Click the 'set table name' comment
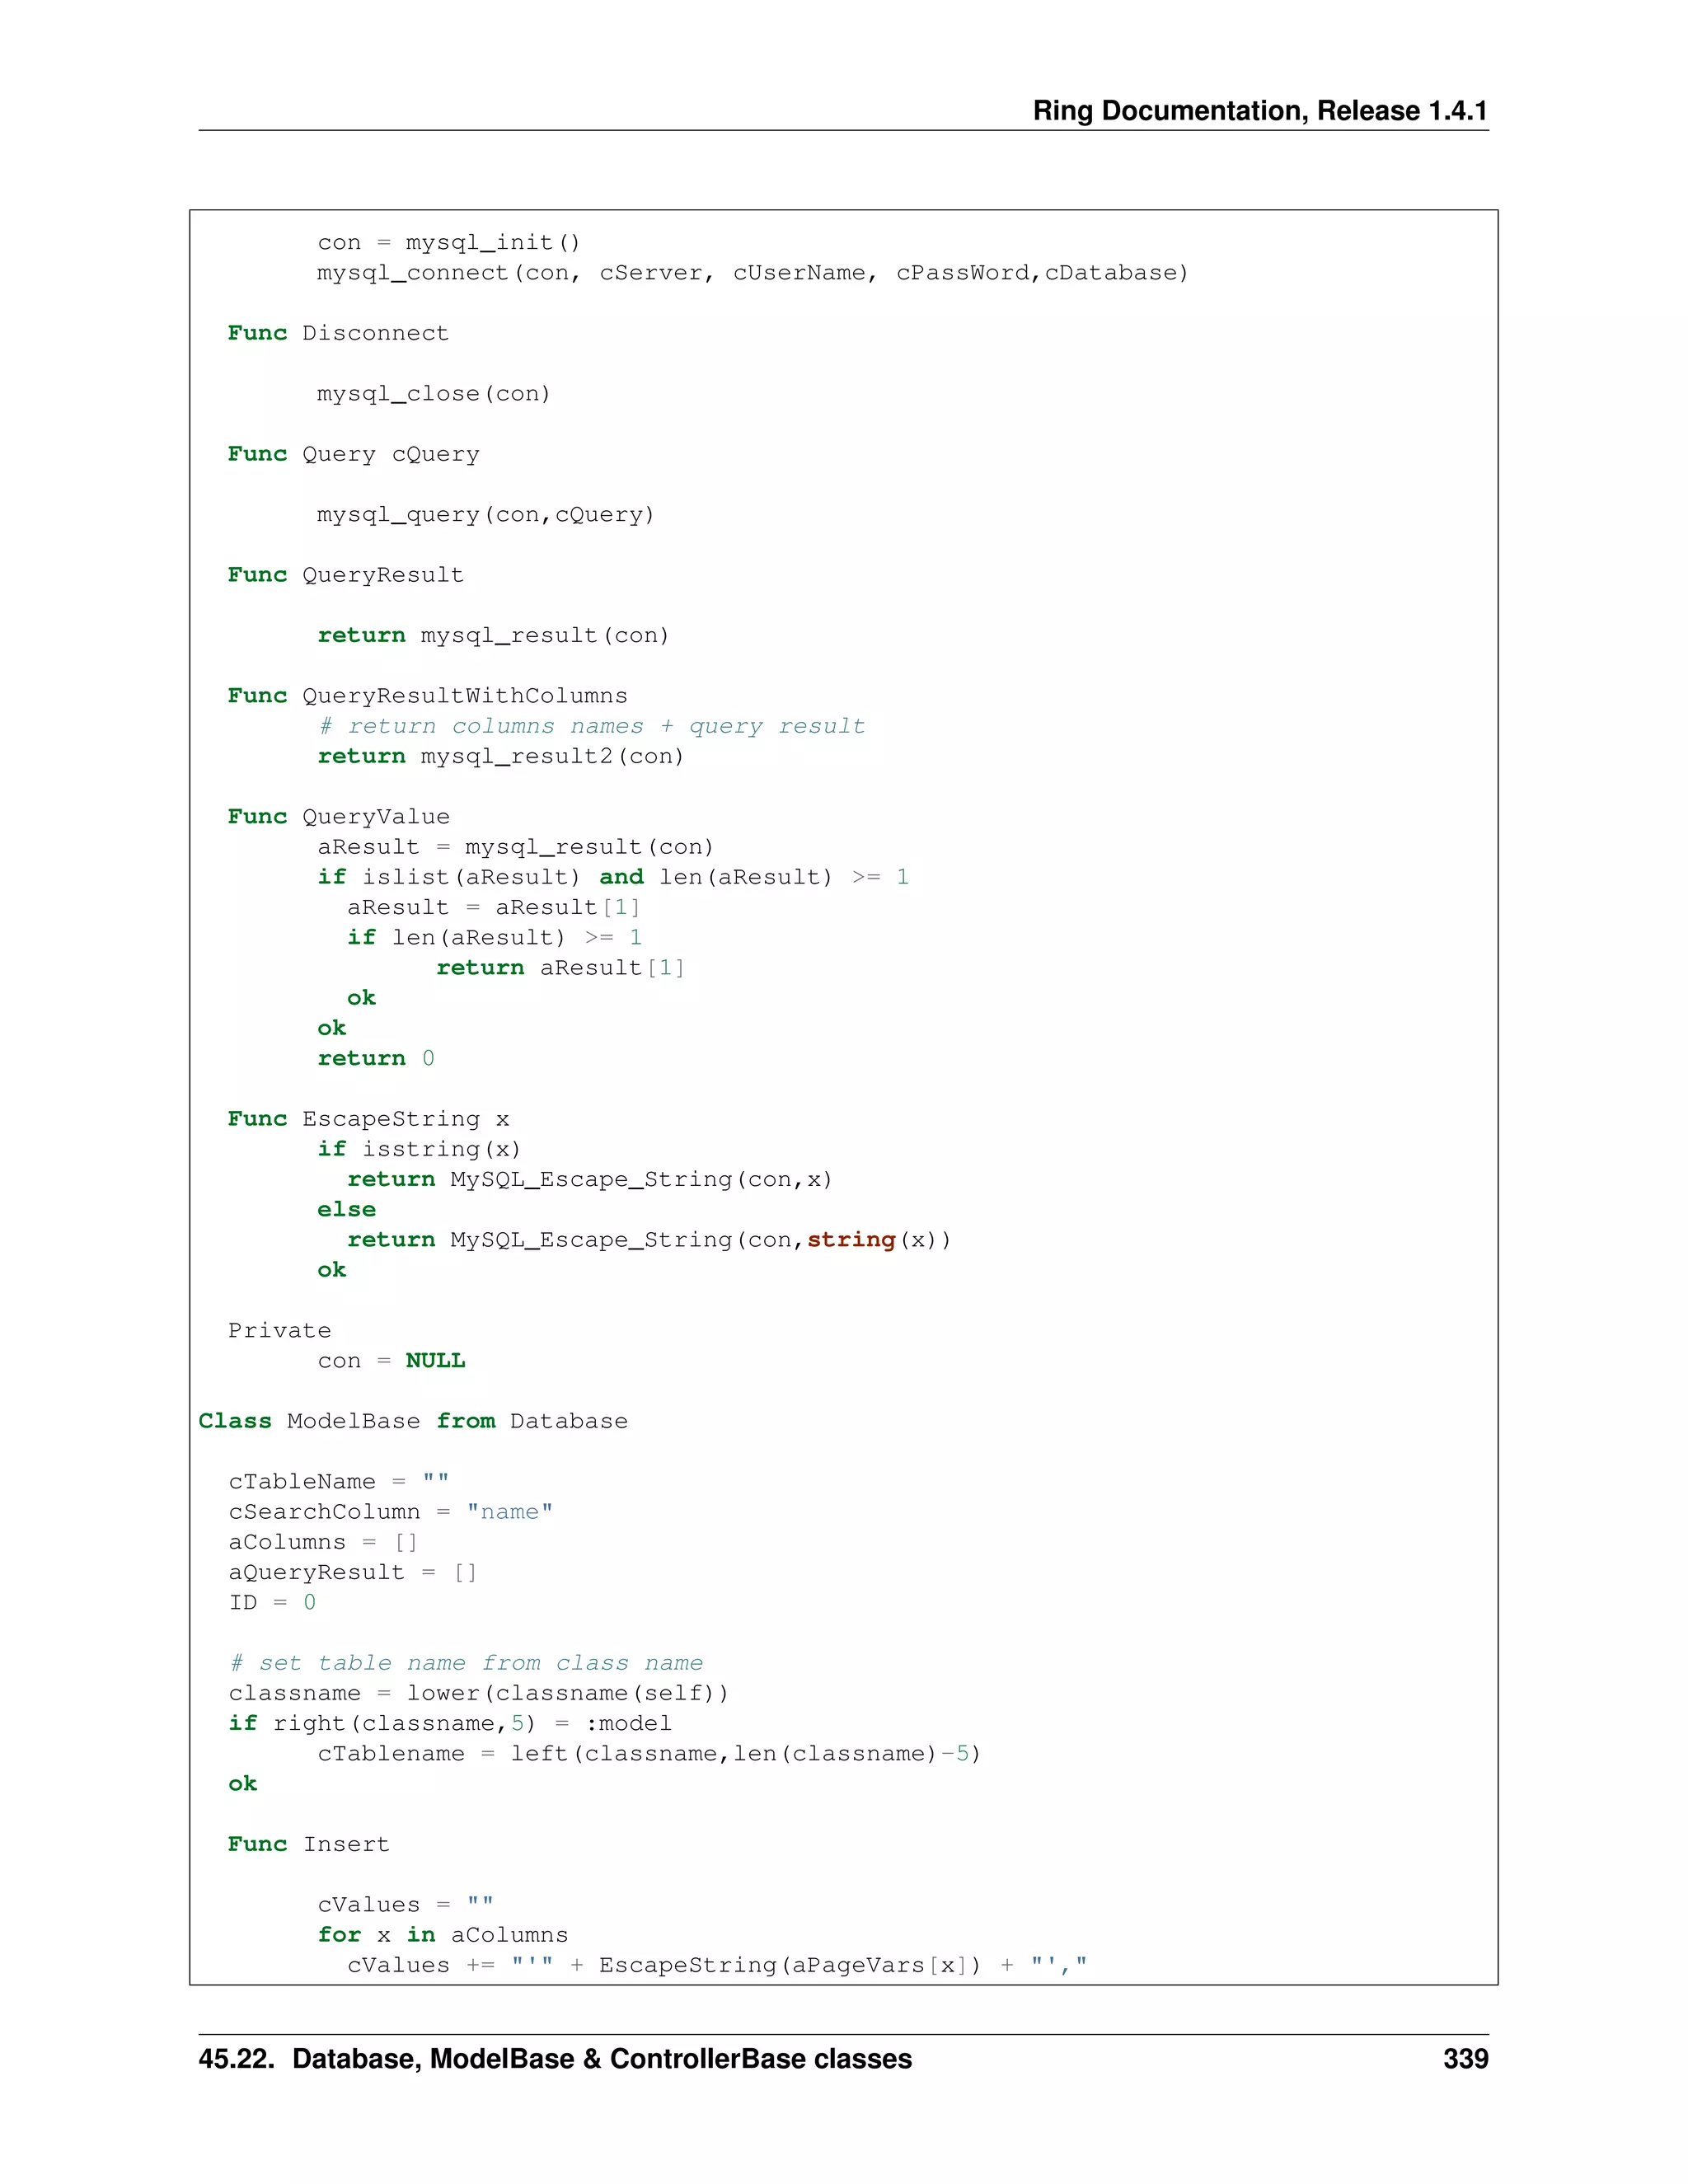This screenshot has height=2184, width=1688. point(466,1662)
